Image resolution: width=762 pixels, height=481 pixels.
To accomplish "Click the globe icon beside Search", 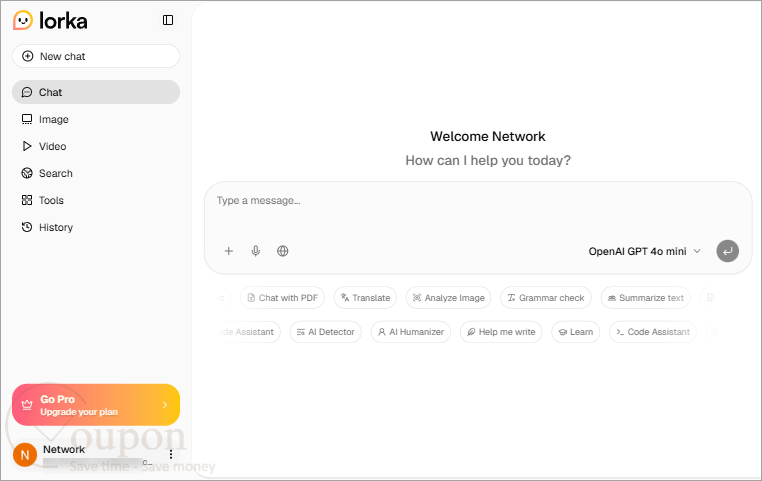I will click(x=27, y=173).
